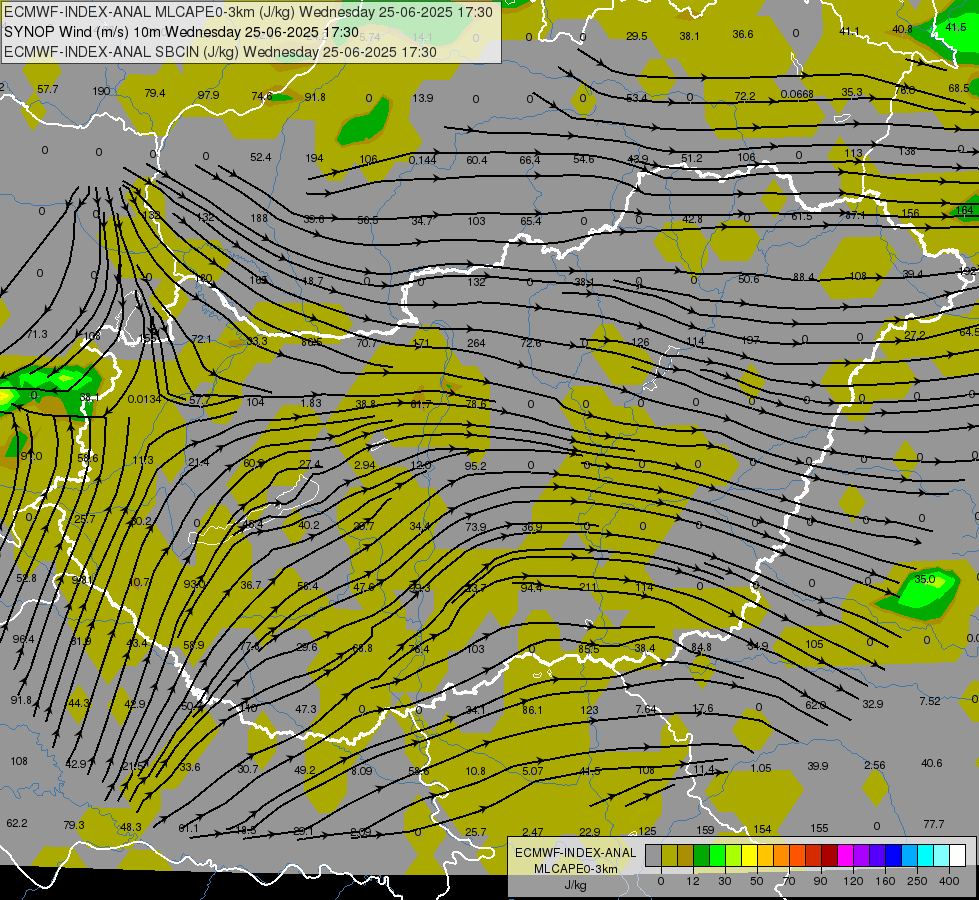979x900 pixels.
Task: Click the map value '62.2'
Action: tap(17, 823)
